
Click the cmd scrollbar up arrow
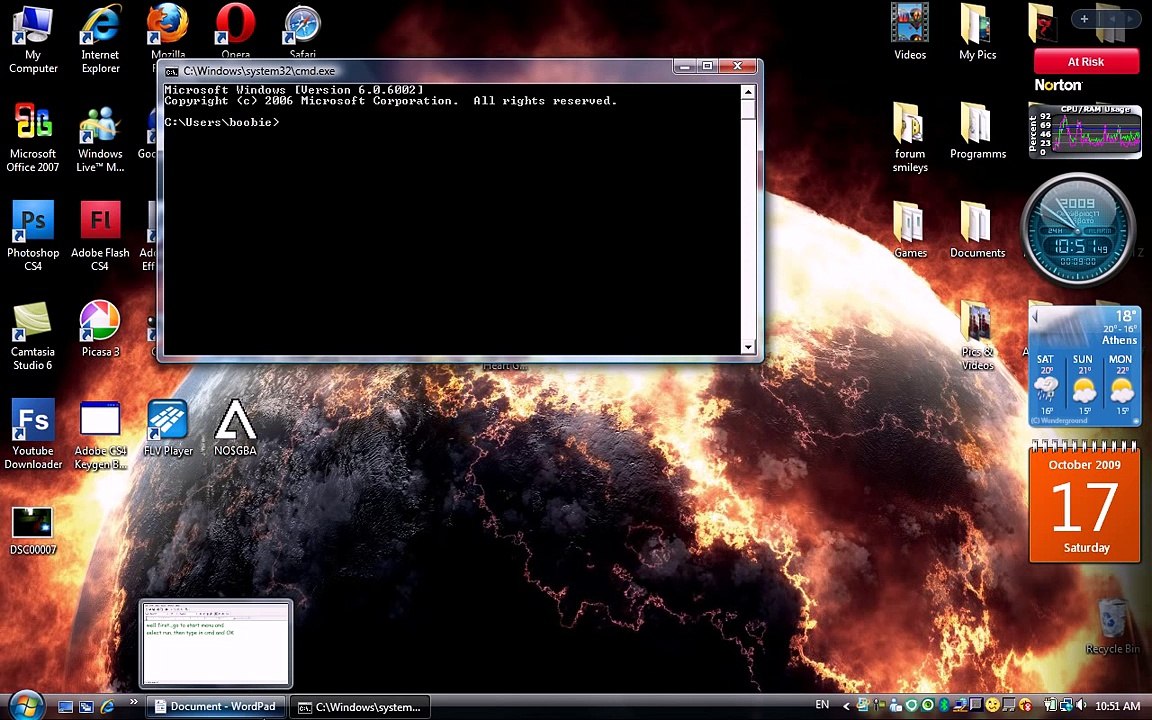coord(748,93)
